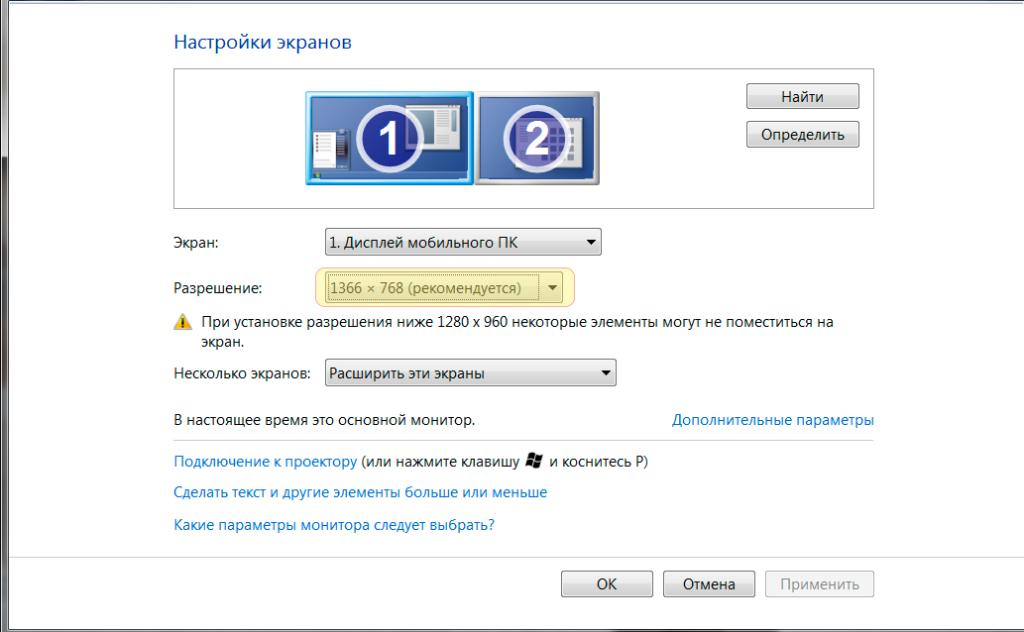Open the Экран dropdown list

463,242
